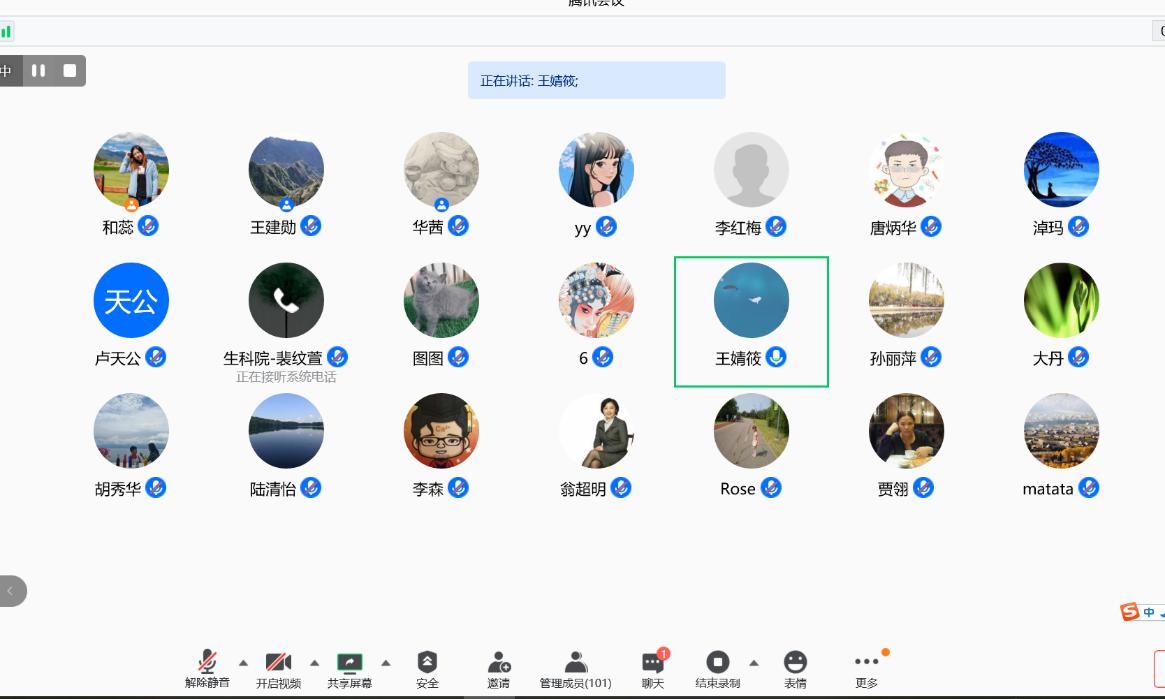Click the green network signal indicator
The width and height of the screenshot is (1165, 699).
click(6, 31)
